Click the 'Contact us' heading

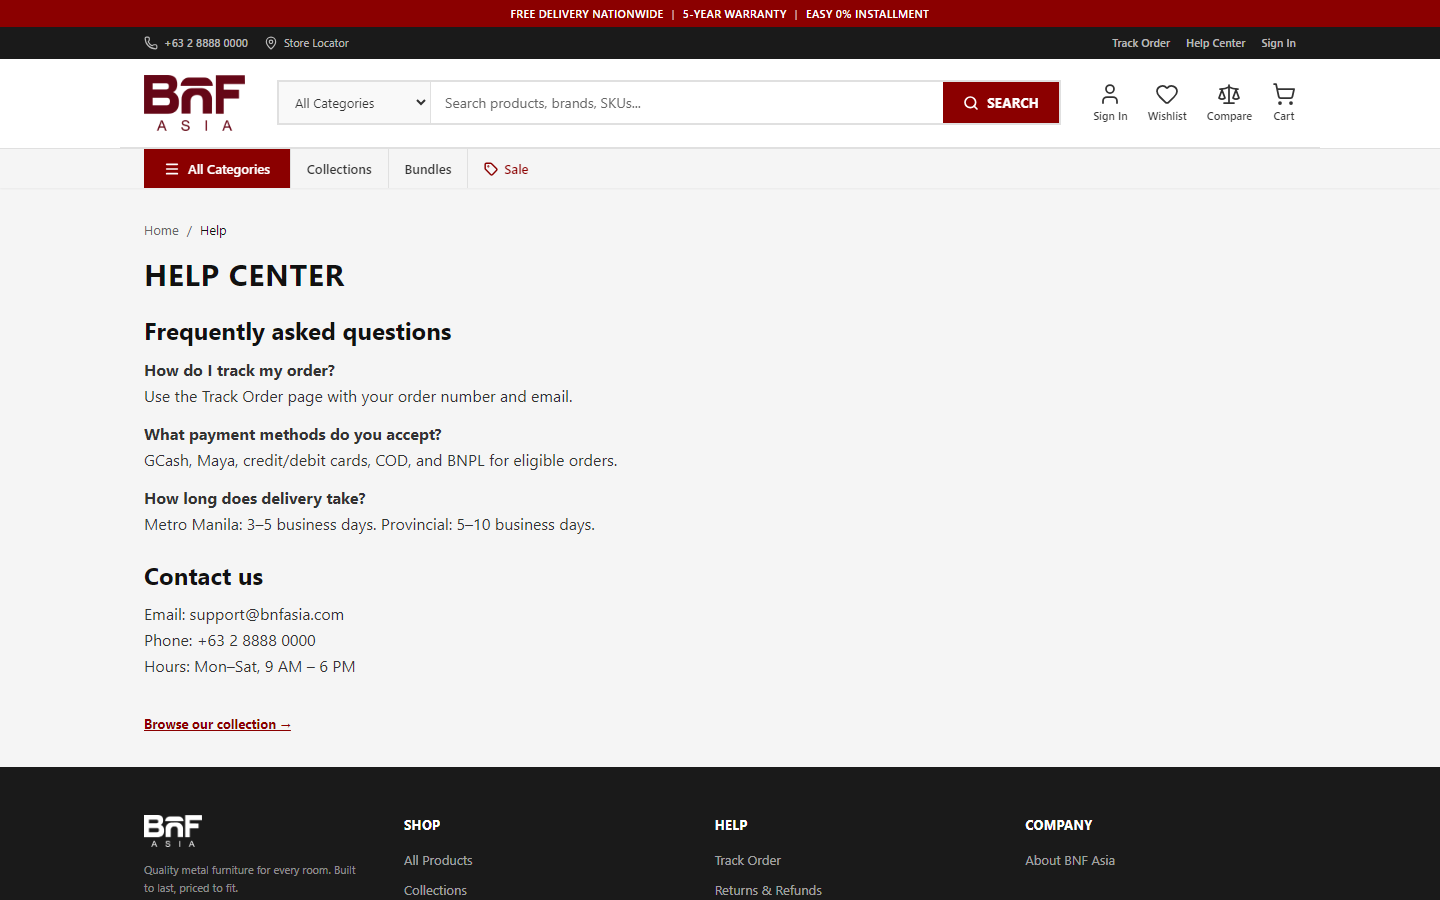(204, 577)
